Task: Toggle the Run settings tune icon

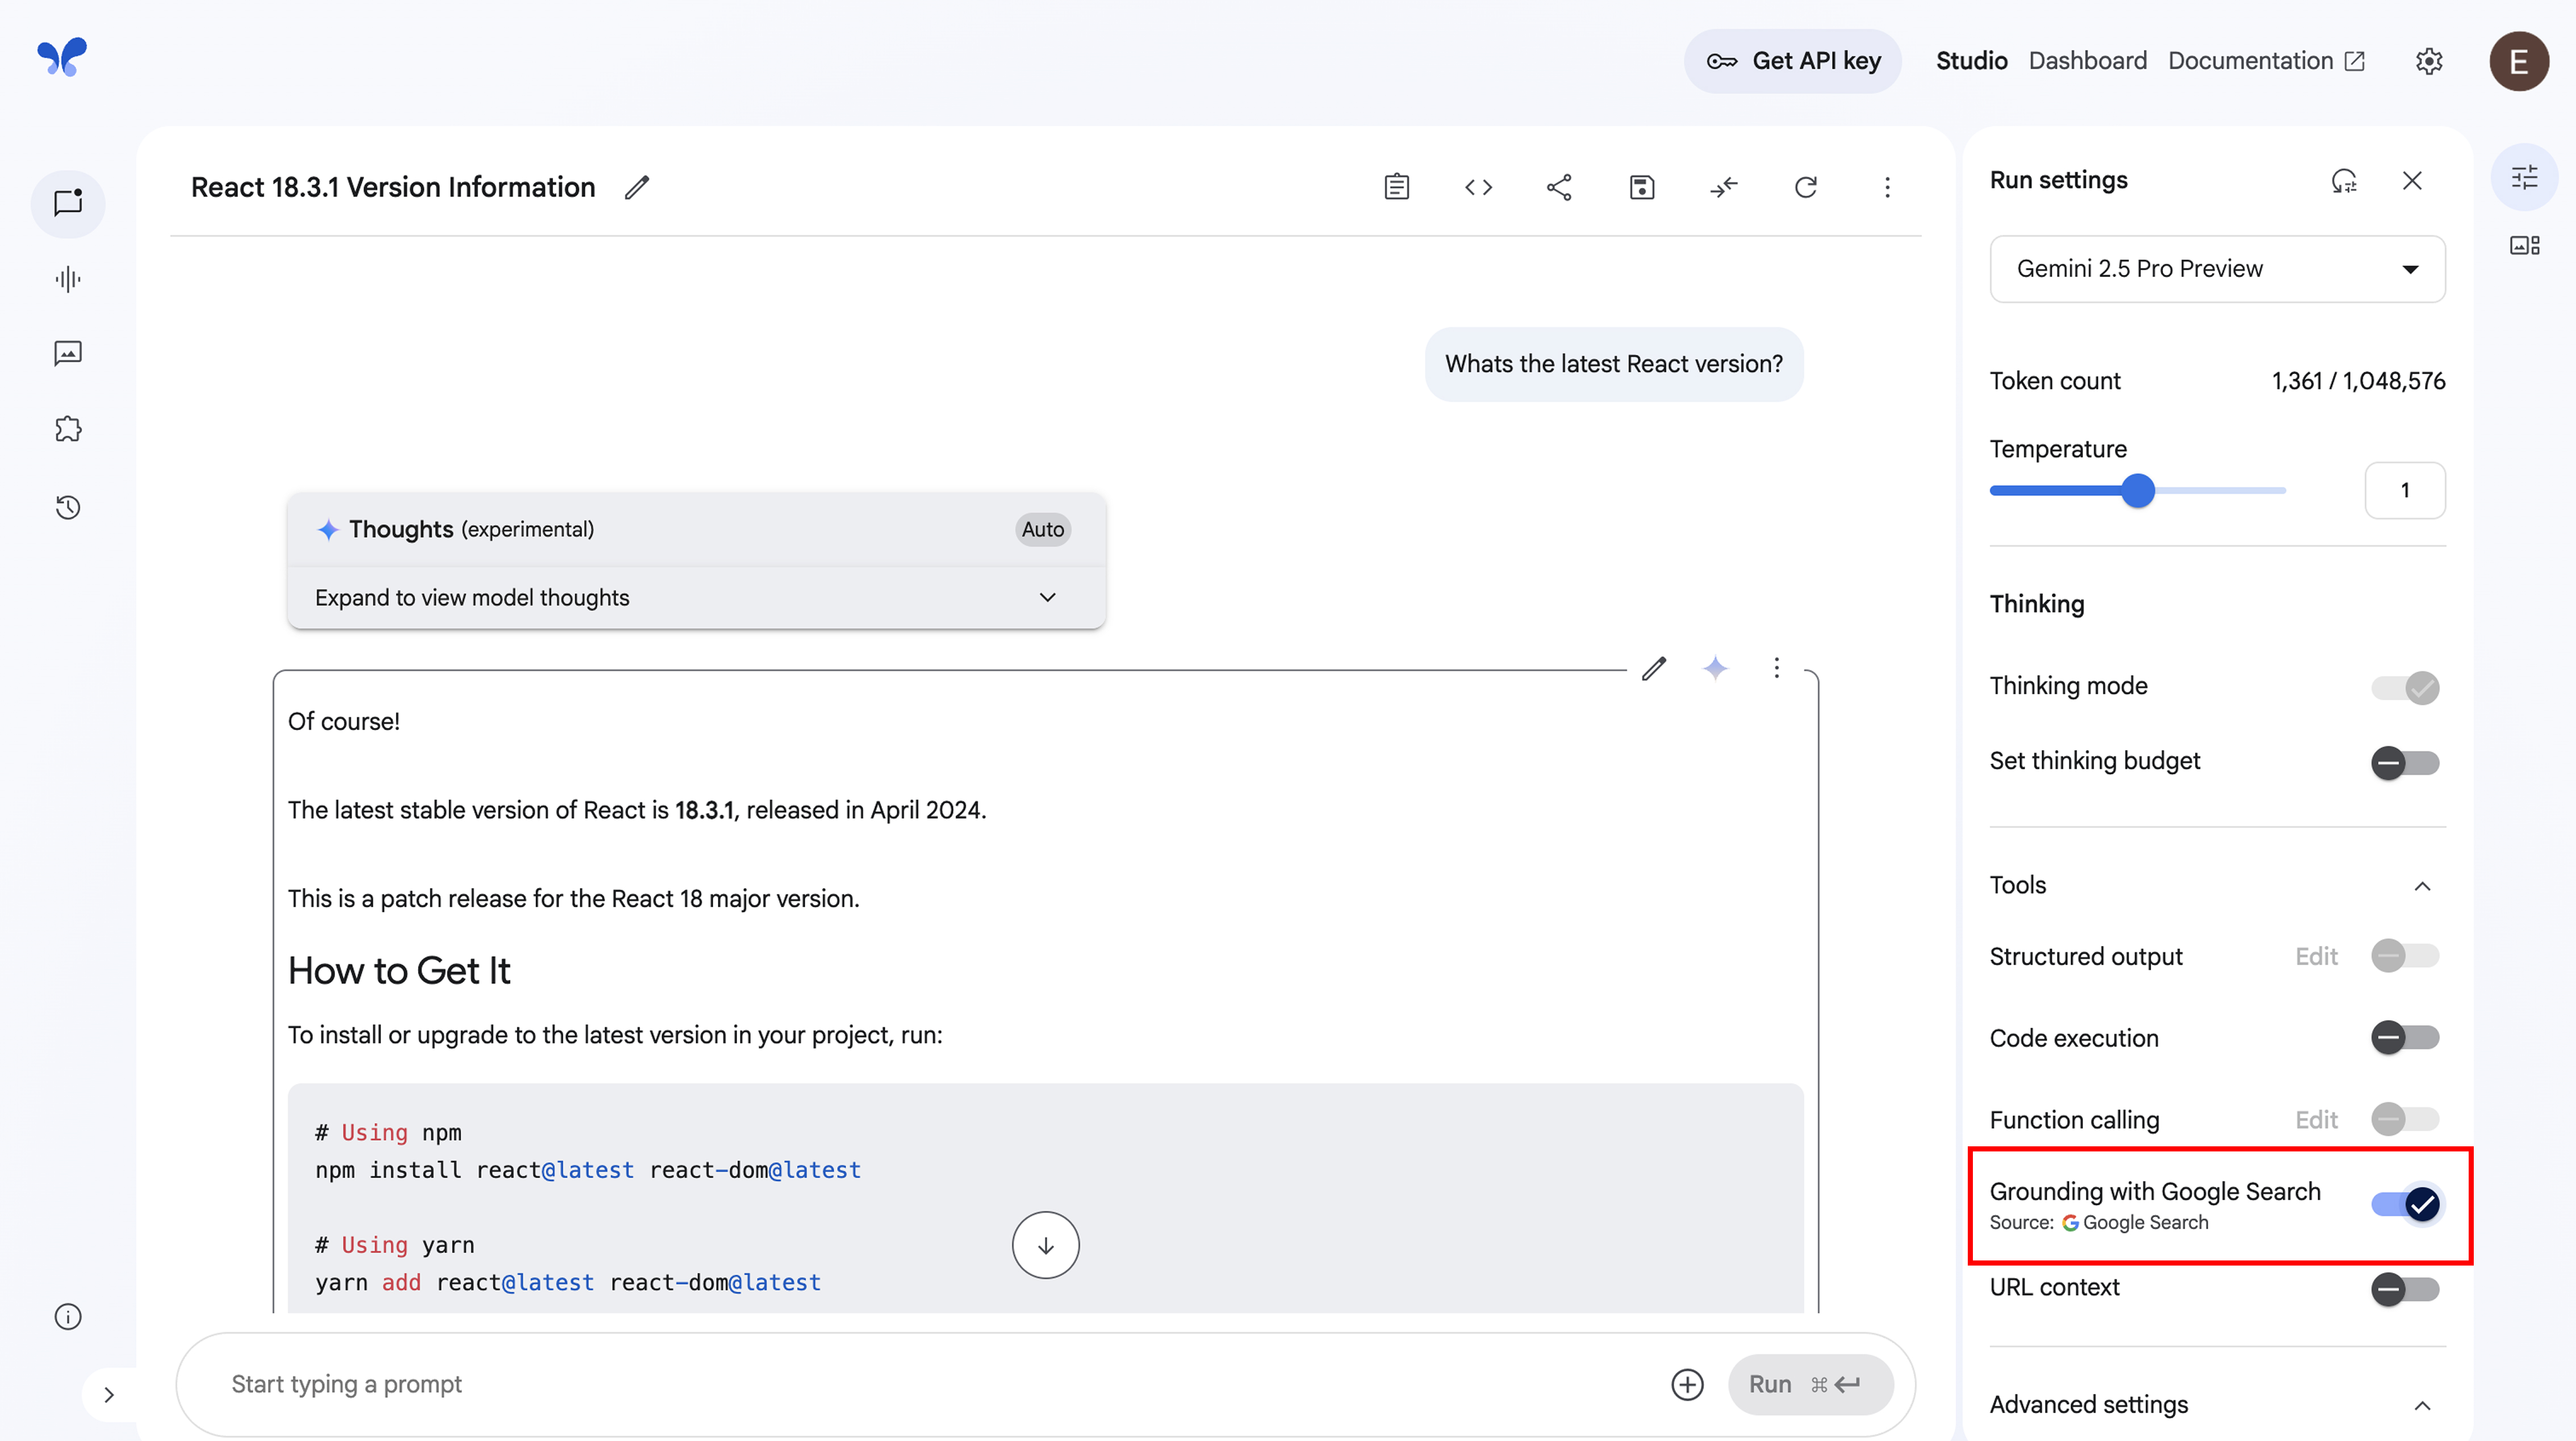Action: [2524, 178]
